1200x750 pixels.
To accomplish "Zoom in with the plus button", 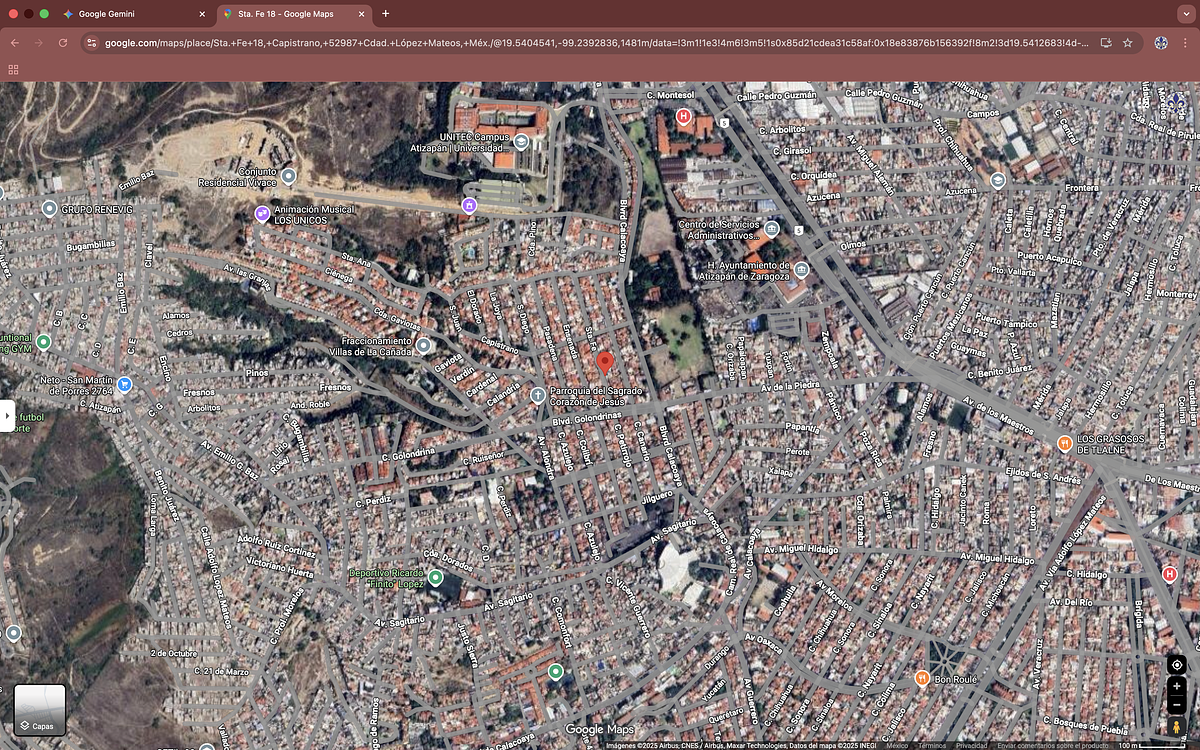I will [x=1177, y=687].
